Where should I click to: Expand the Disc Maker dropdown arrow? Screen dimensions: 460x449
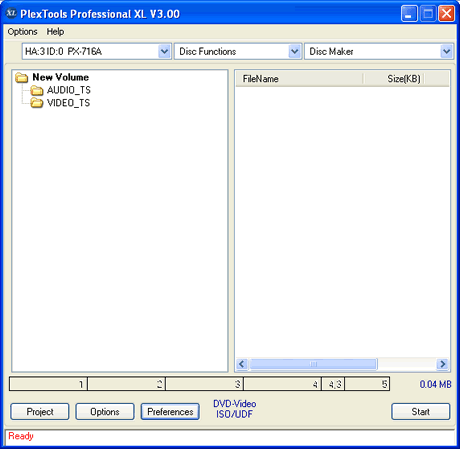pos(446,51)
